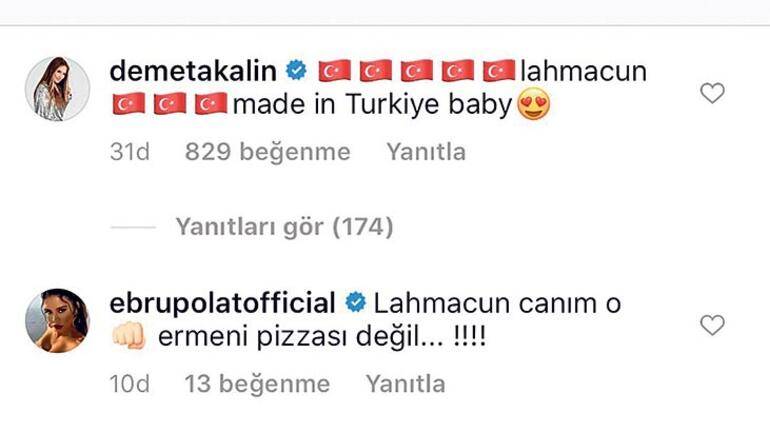Open the ebrupolatofficial username link
This screenshot has height=432, width=770.
[222, 303]
